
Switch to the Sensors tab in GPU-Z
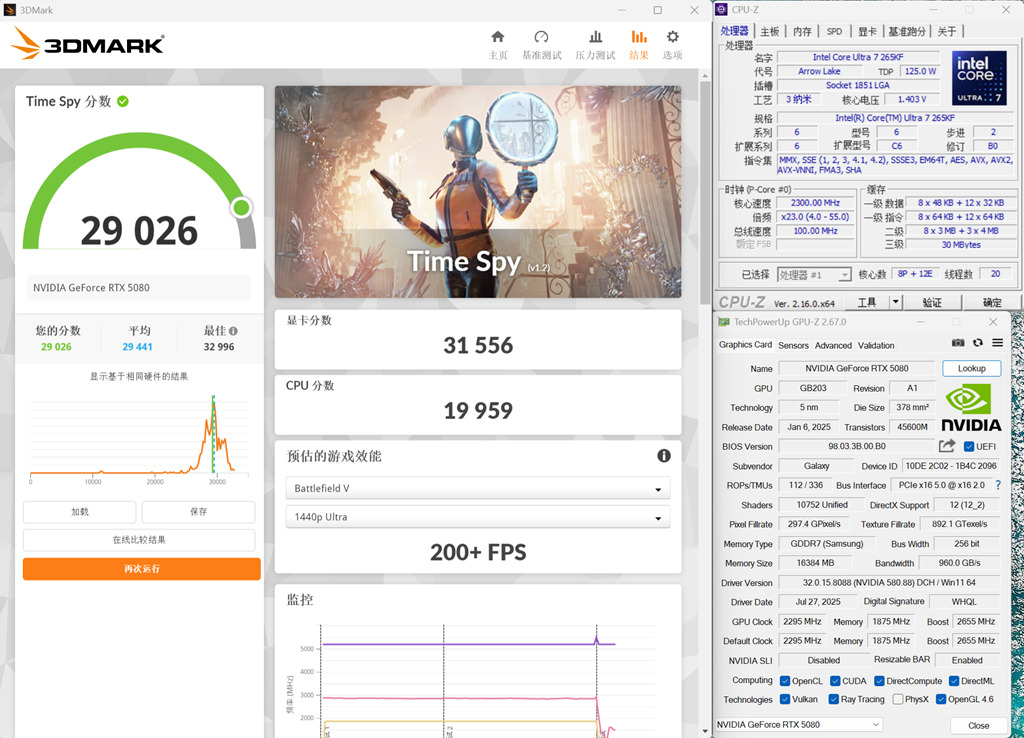[793, 345]
